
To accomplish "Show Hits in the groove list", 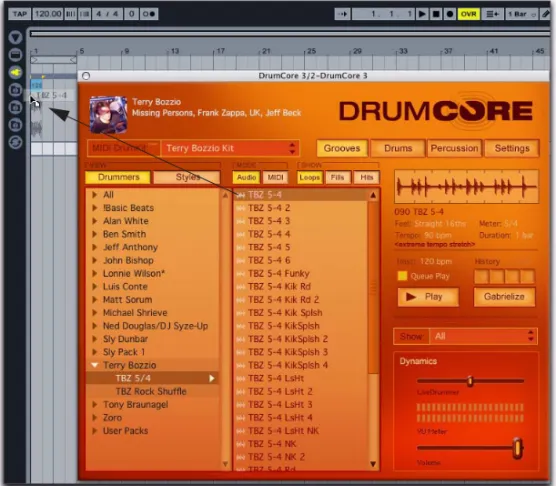I will tap(367, 177).
